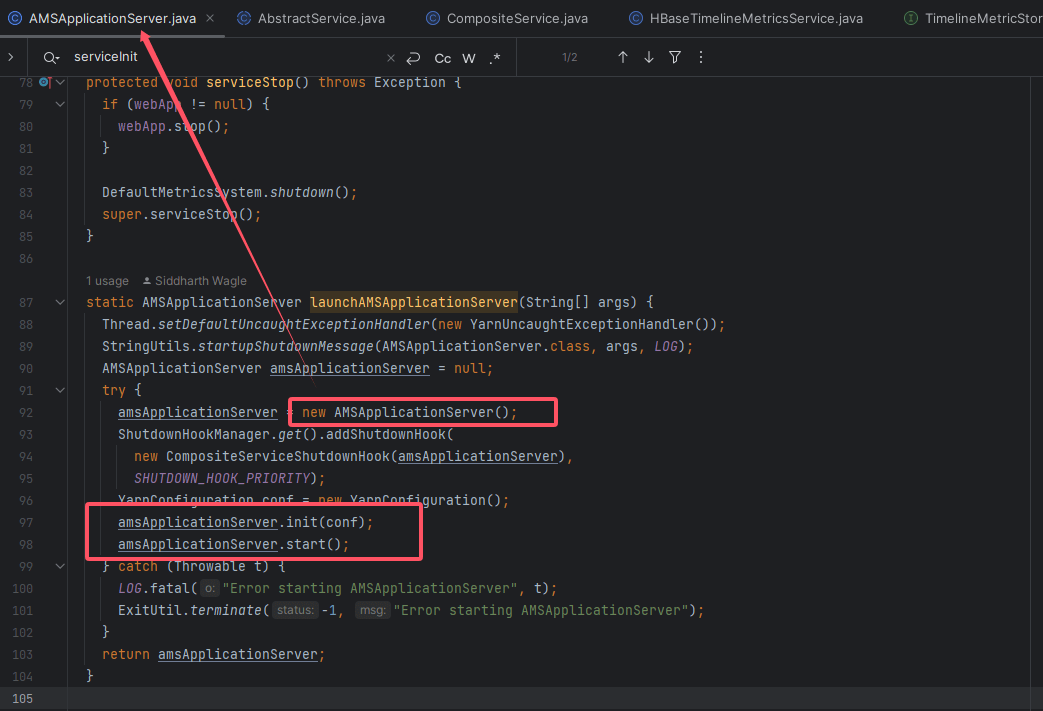
Task: Toggle Regex (.*) search option
Action: pos(494,59)
